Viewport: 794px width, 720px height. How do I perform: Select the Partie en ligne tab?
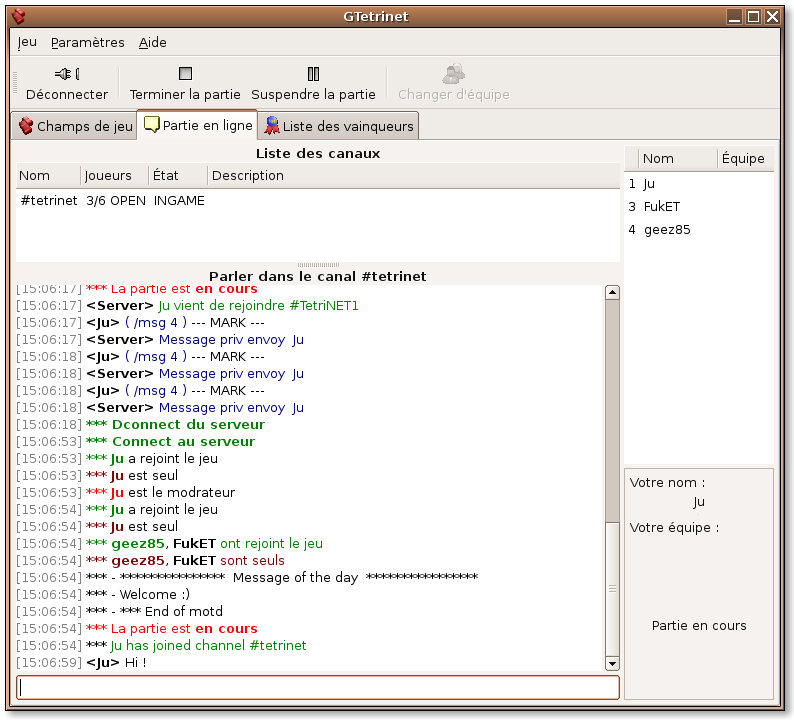[197, 125]
